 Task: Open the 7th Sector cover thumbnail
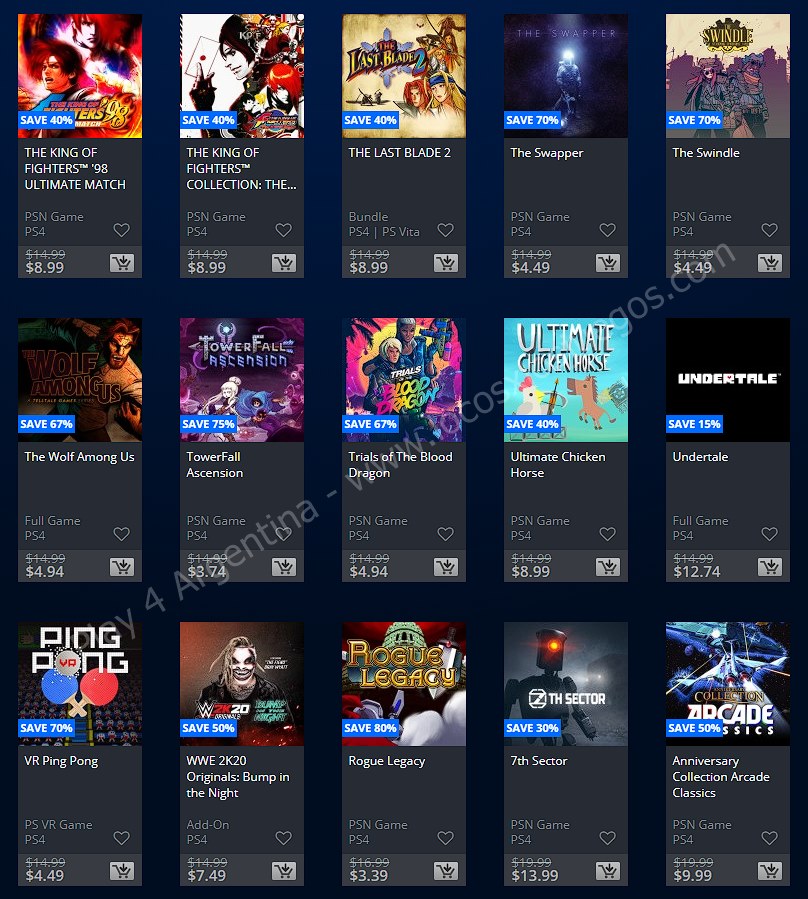[x=566, y=683]
